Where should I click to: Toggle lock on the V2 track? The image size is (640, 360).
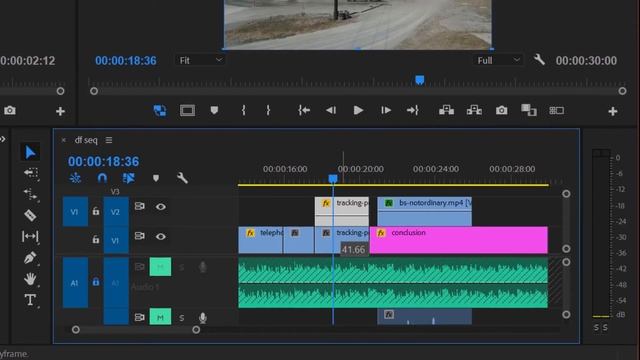point(96,211)
